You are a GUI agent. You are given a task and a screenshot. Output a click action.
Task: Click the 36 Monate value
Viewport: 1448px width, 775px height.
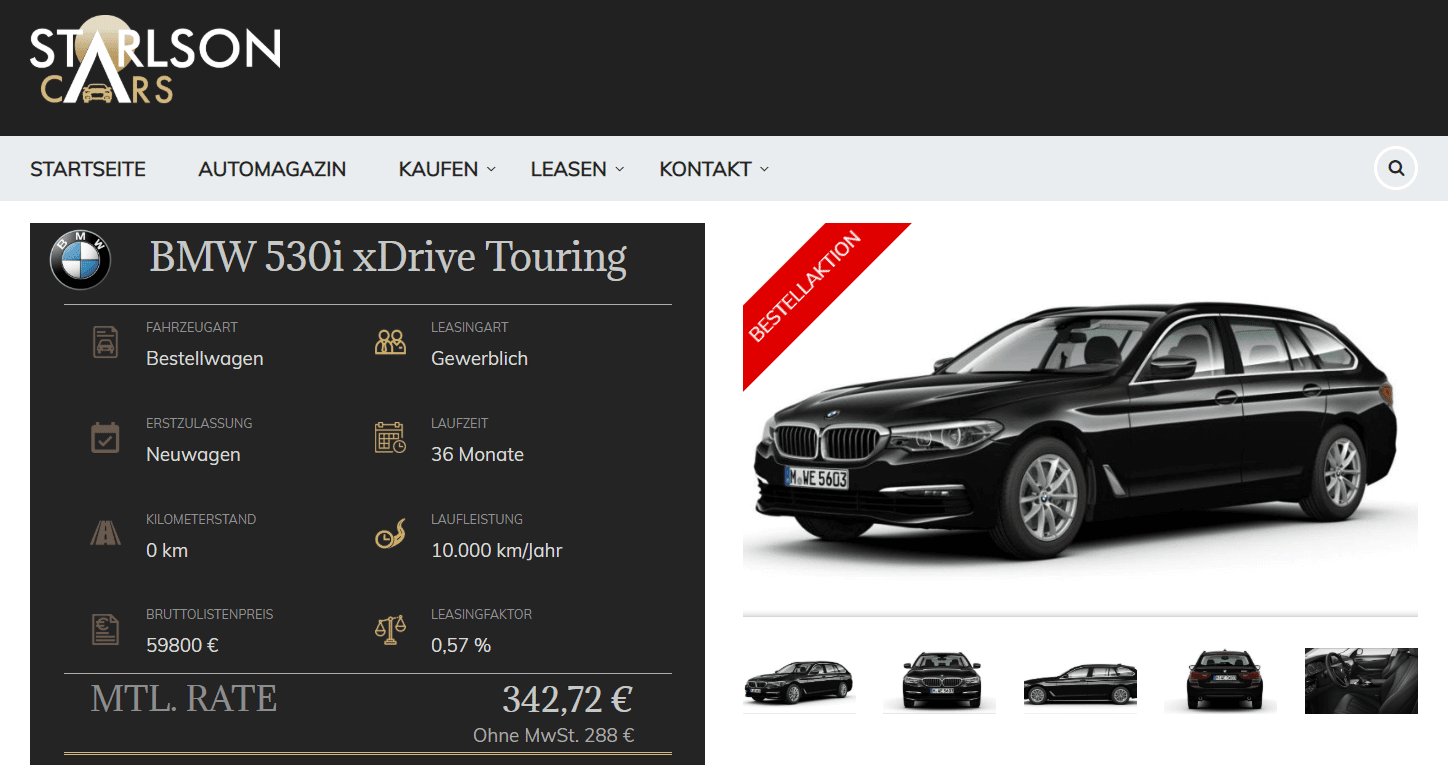477,454
